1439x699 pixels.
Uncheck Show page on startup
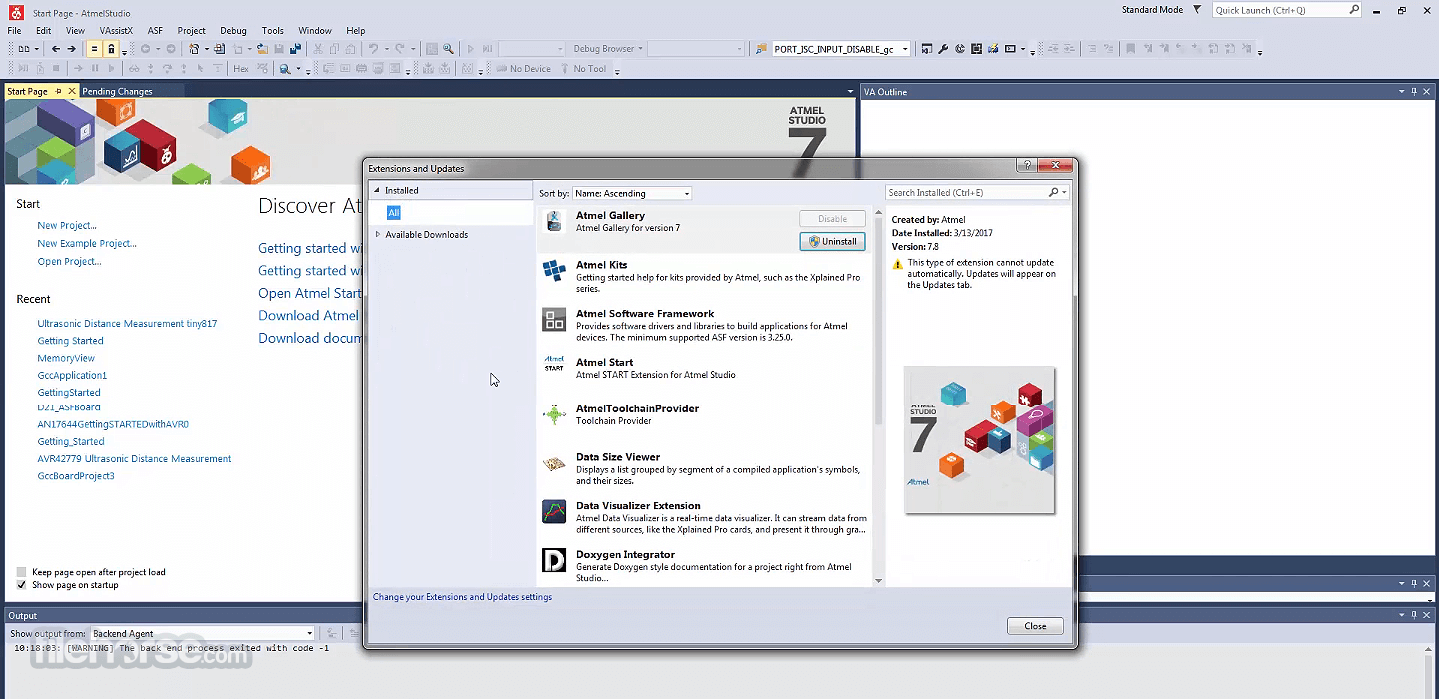click(21, 585)
